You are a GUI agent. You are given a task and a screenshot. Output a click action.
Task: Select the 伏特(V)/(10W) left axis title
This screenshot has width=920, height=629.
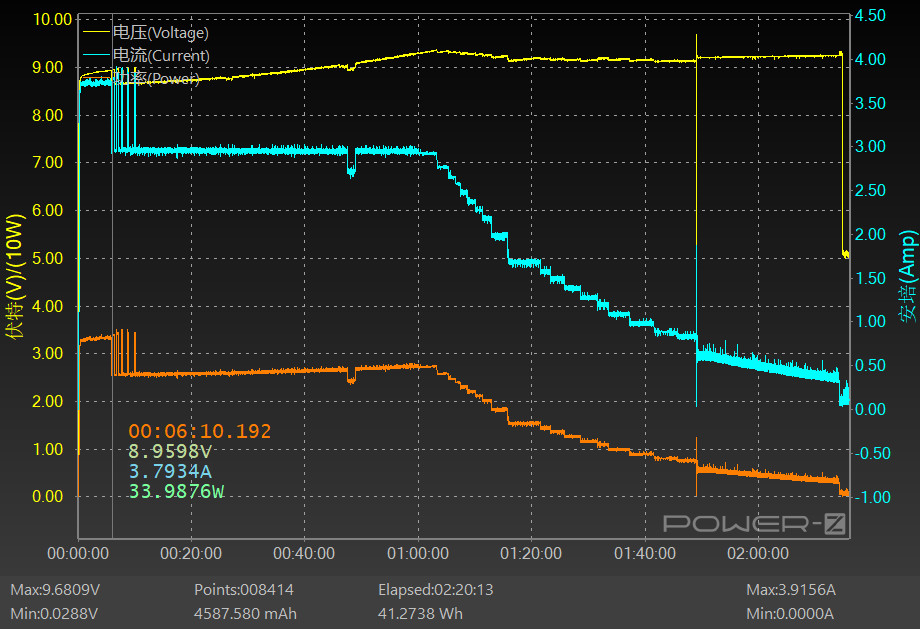point(14,277)
